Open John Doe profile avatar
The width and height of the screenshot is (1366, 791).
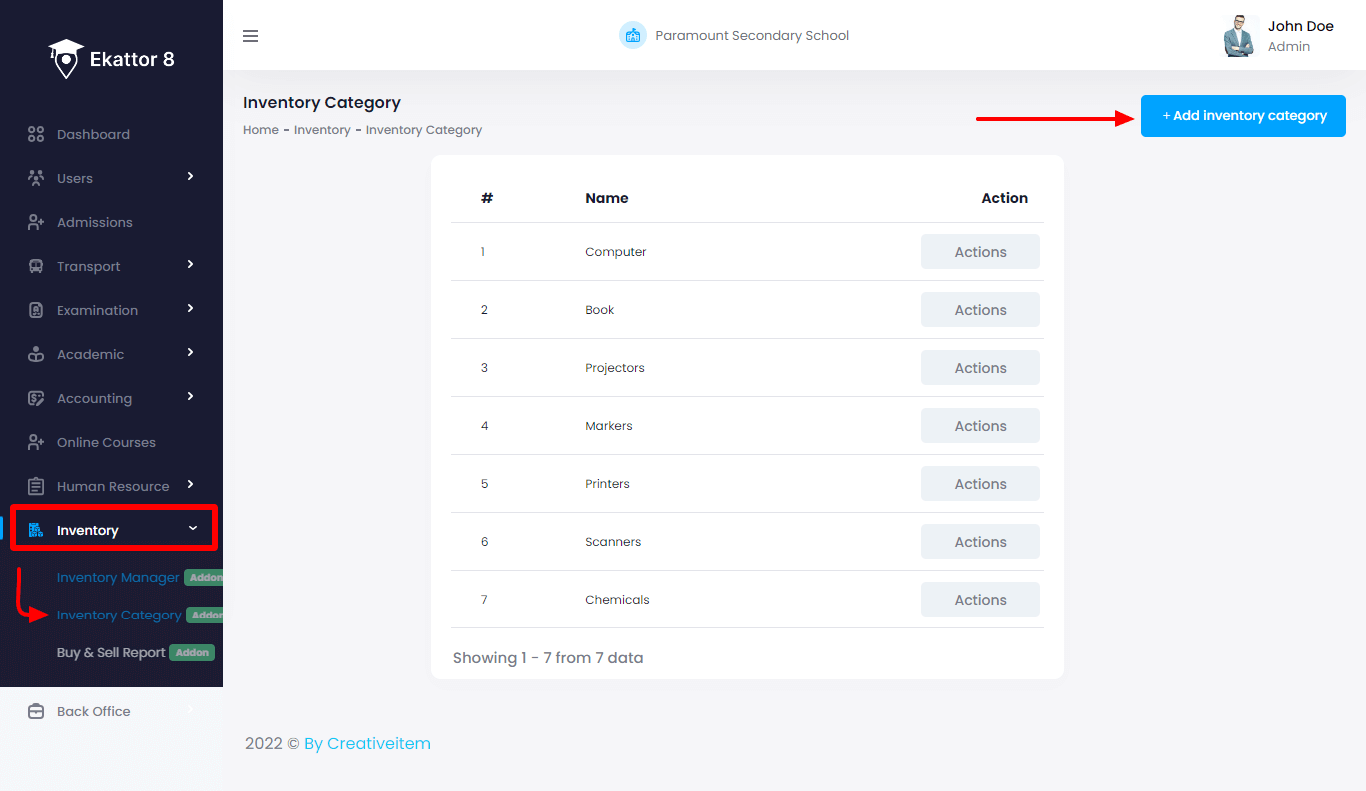[1240, 36]
